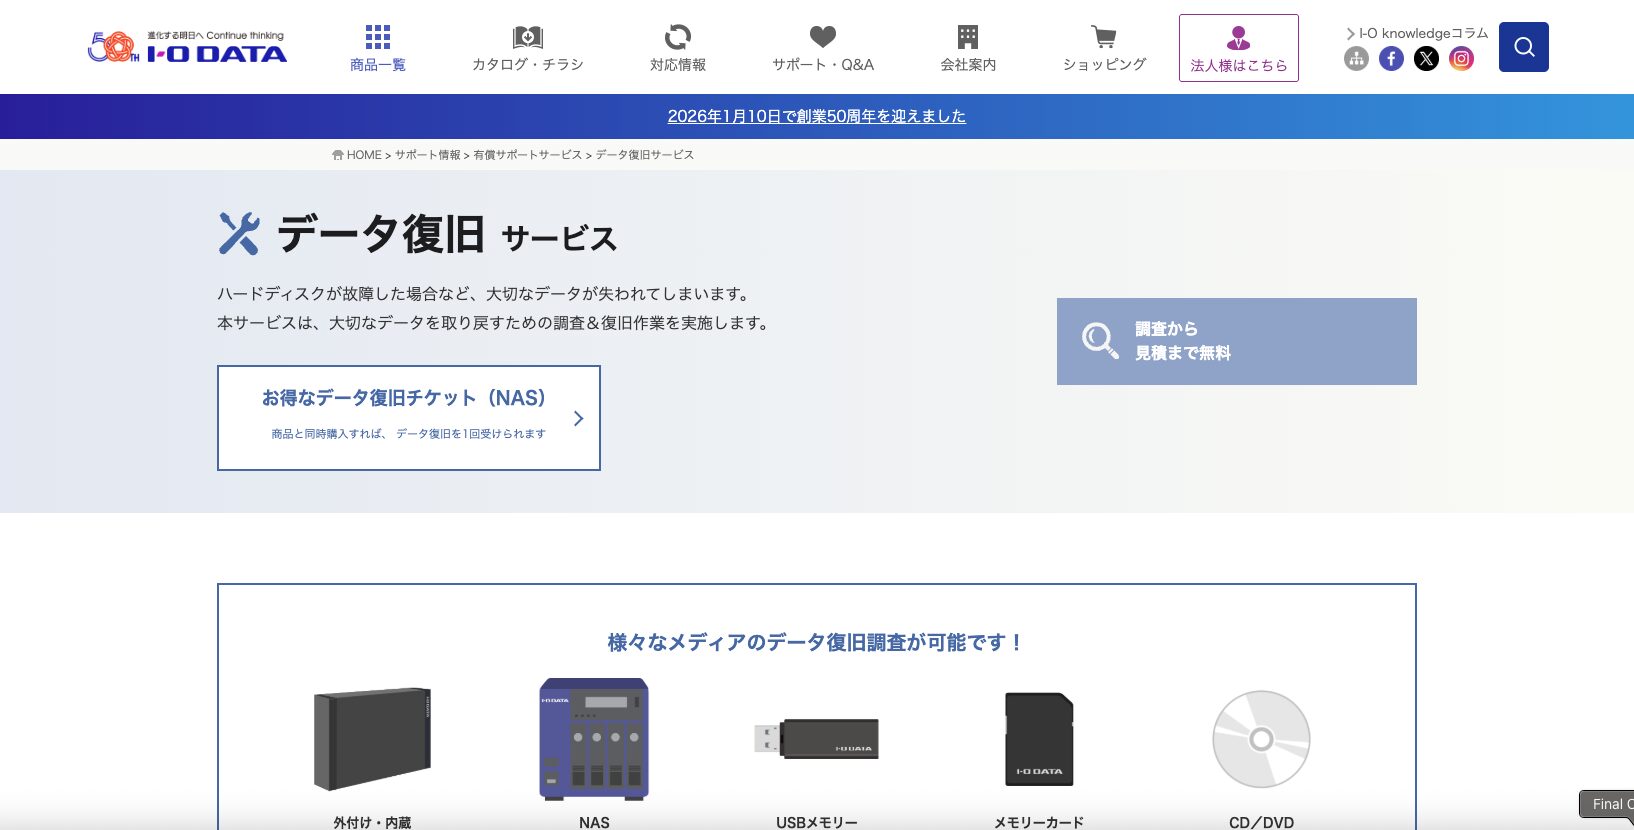The height and width of the screenshot is (830, 1634).
Task: Open the sitemap icon next to Facebook
Action: click(x=1356, y=59)
